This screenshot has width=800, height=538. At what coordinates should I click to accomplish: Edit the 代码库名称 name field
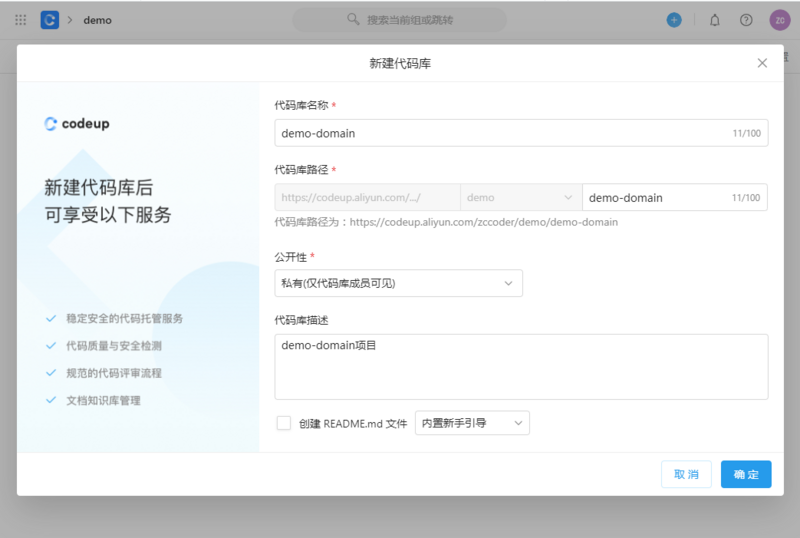point(521,133)
